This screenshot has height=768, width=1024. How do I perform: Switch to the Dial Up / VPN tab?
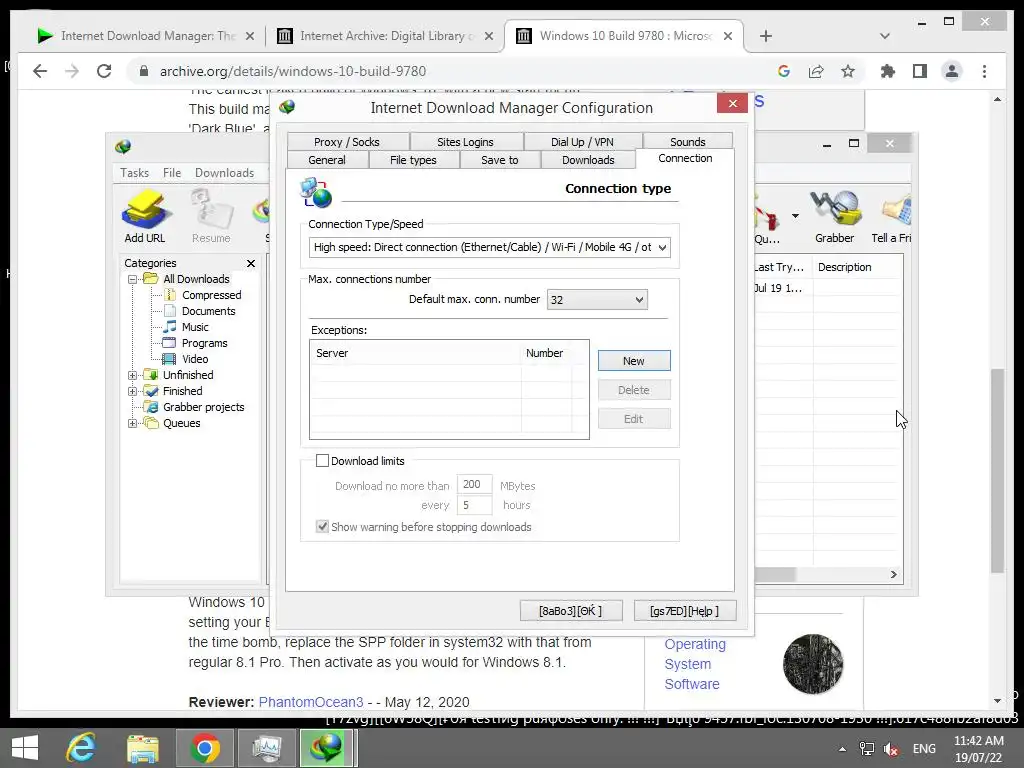[x=582, y=142]
